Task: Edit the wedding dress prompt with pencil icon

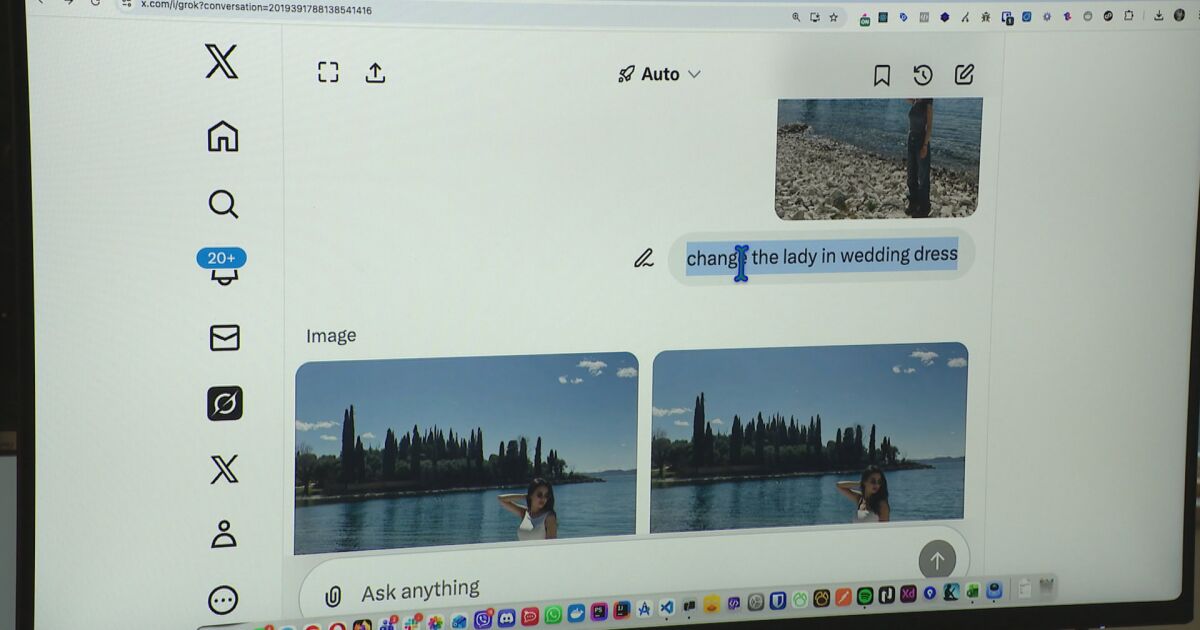Action: coord(644,259)
